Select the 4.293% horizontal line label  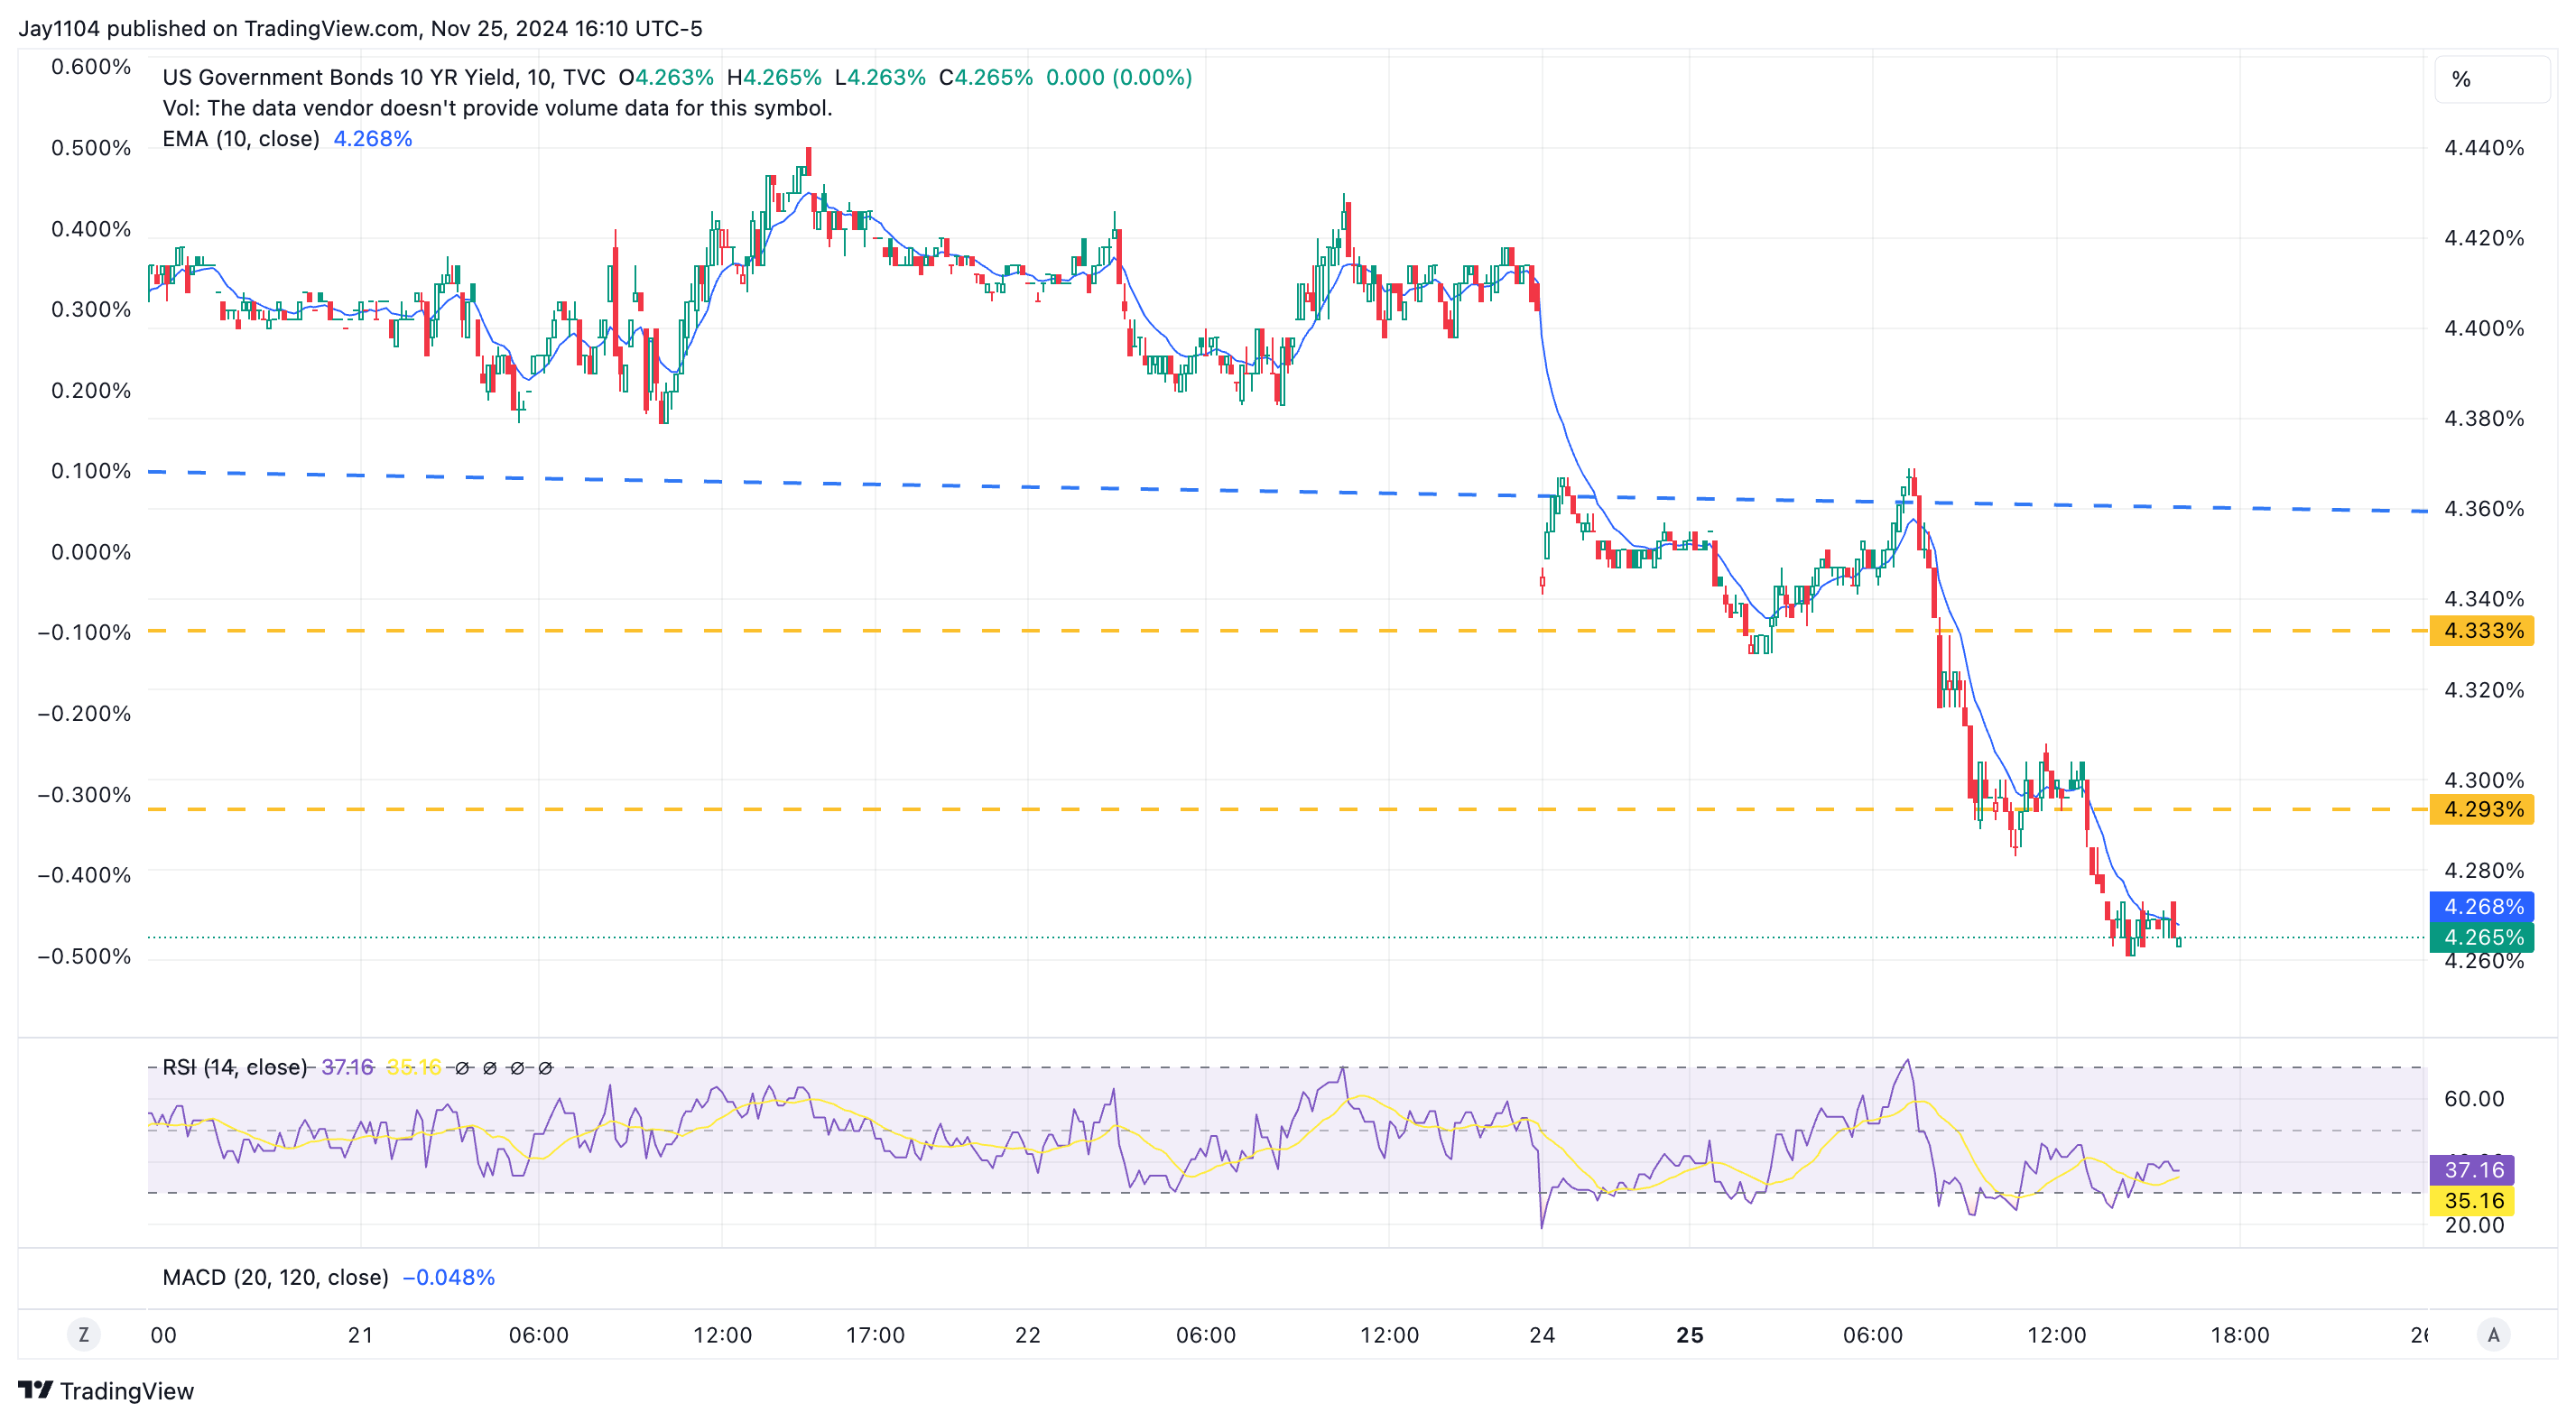click(x=2482, y=809)
